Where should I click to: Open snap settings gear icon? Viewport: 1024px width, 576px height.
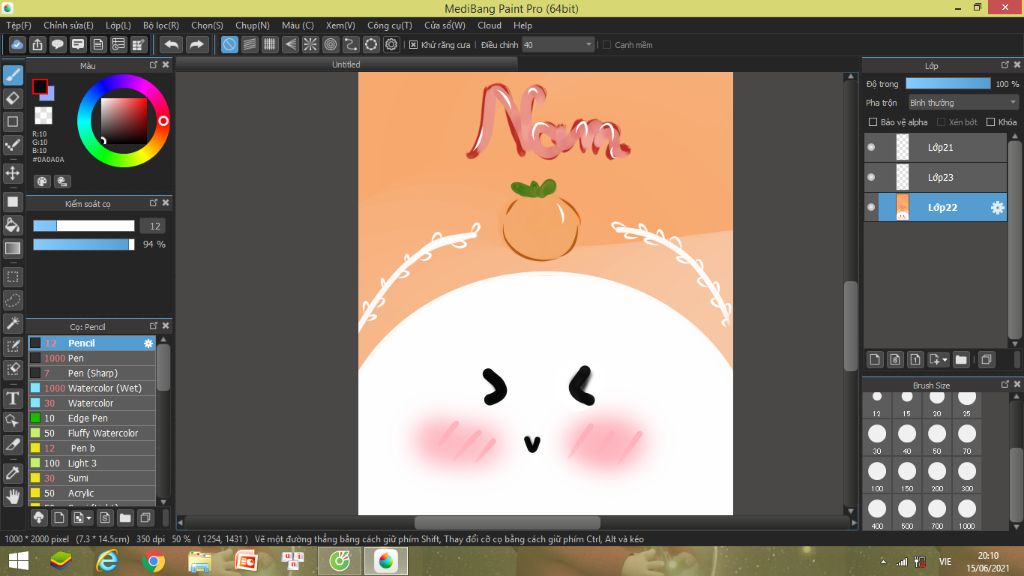tap(391, 44)
